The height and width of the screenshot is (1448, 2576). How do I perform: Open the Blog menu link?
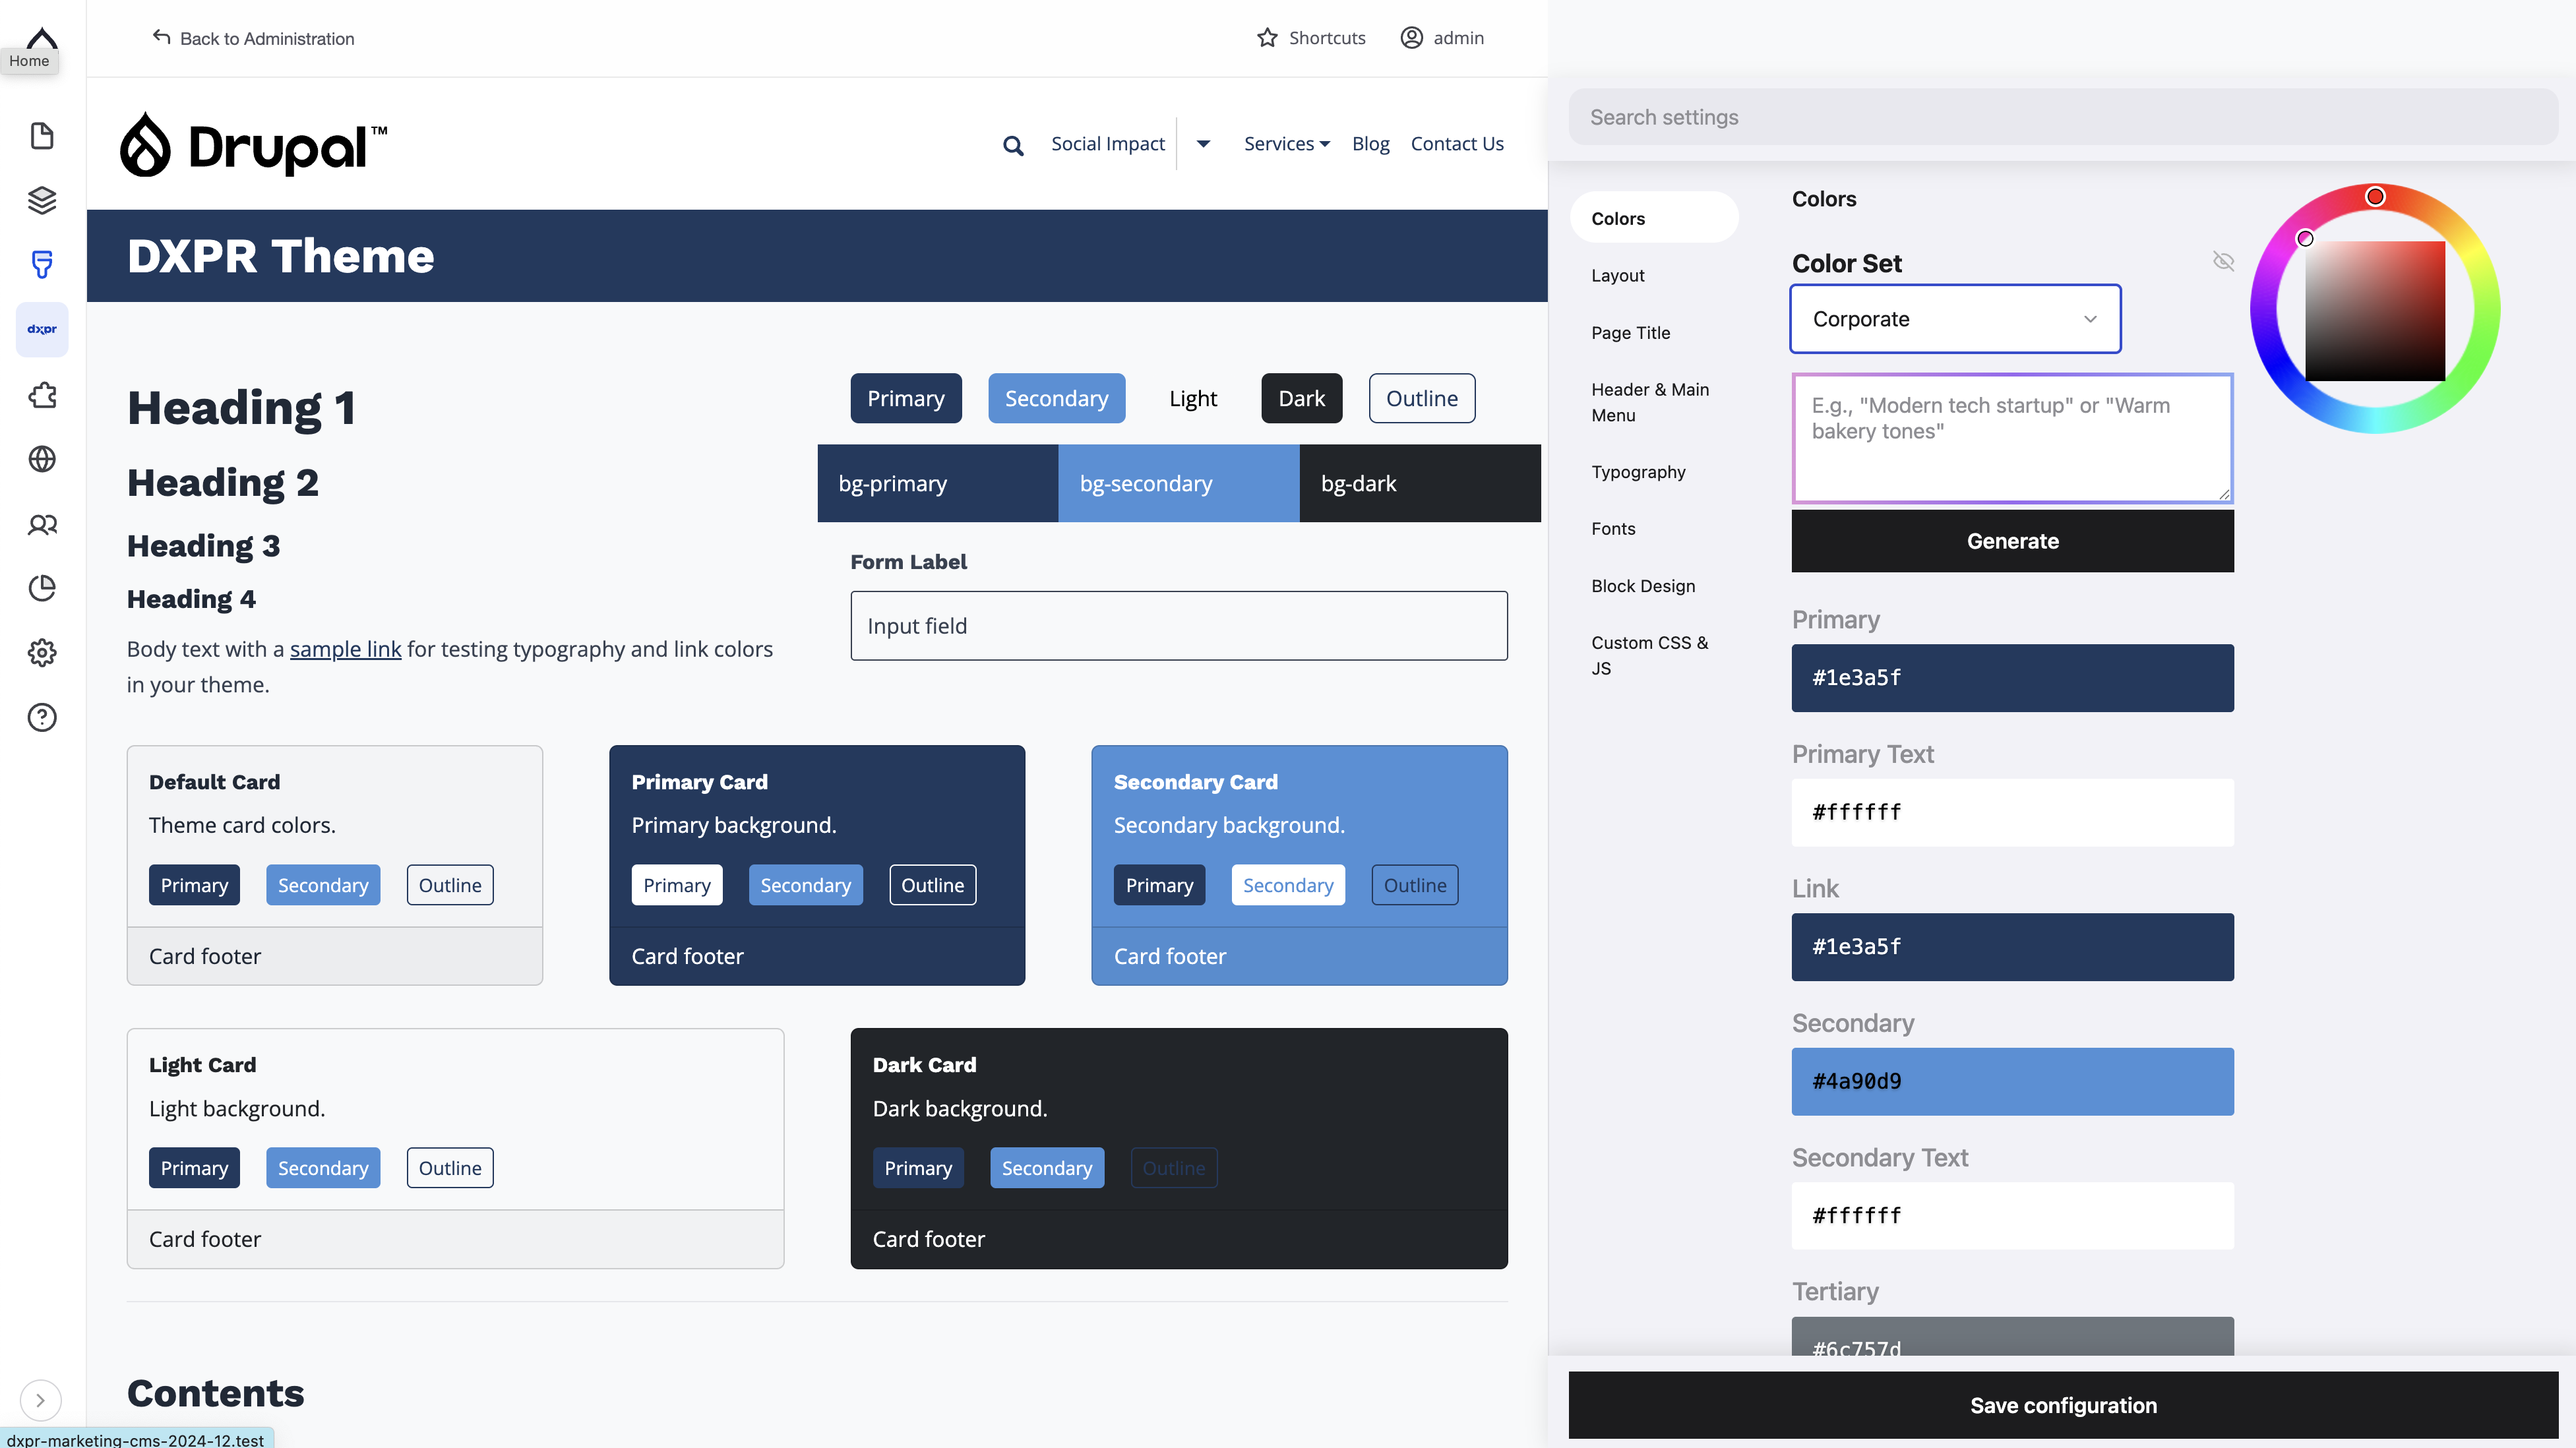[1370, 144]
